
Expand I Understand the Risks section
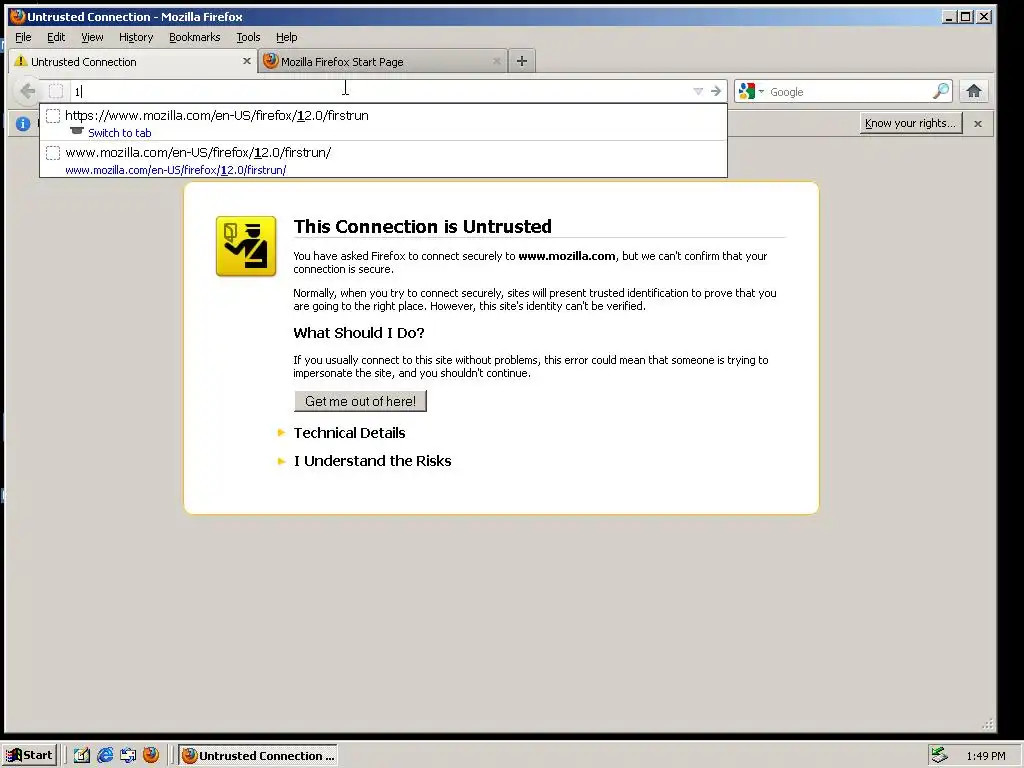pos(372,460)
